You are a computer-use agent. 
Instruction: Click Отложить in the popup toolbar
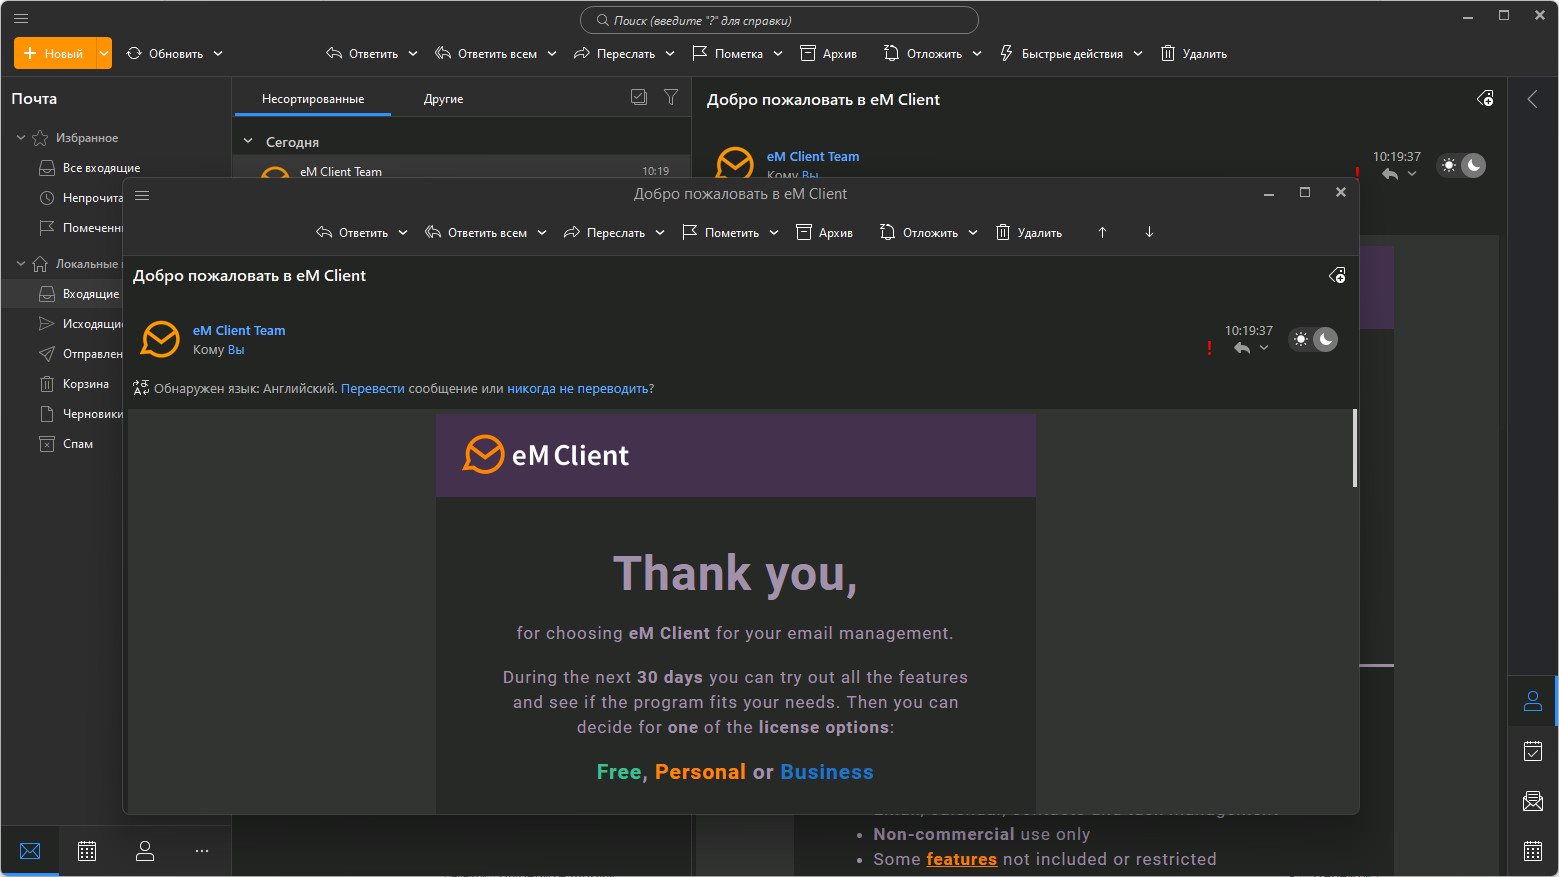[x=918, y=233]
